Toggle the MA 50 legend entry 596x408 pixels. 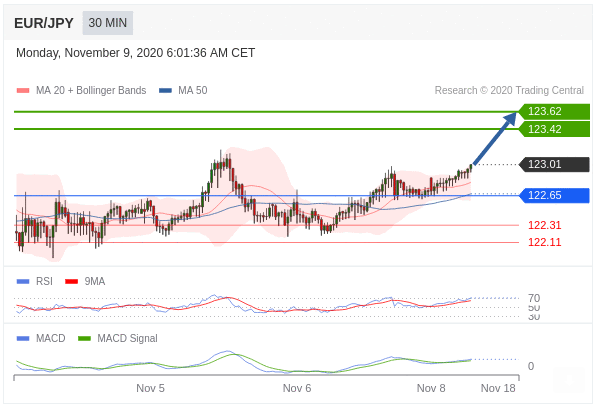click(x=183, y=90)
